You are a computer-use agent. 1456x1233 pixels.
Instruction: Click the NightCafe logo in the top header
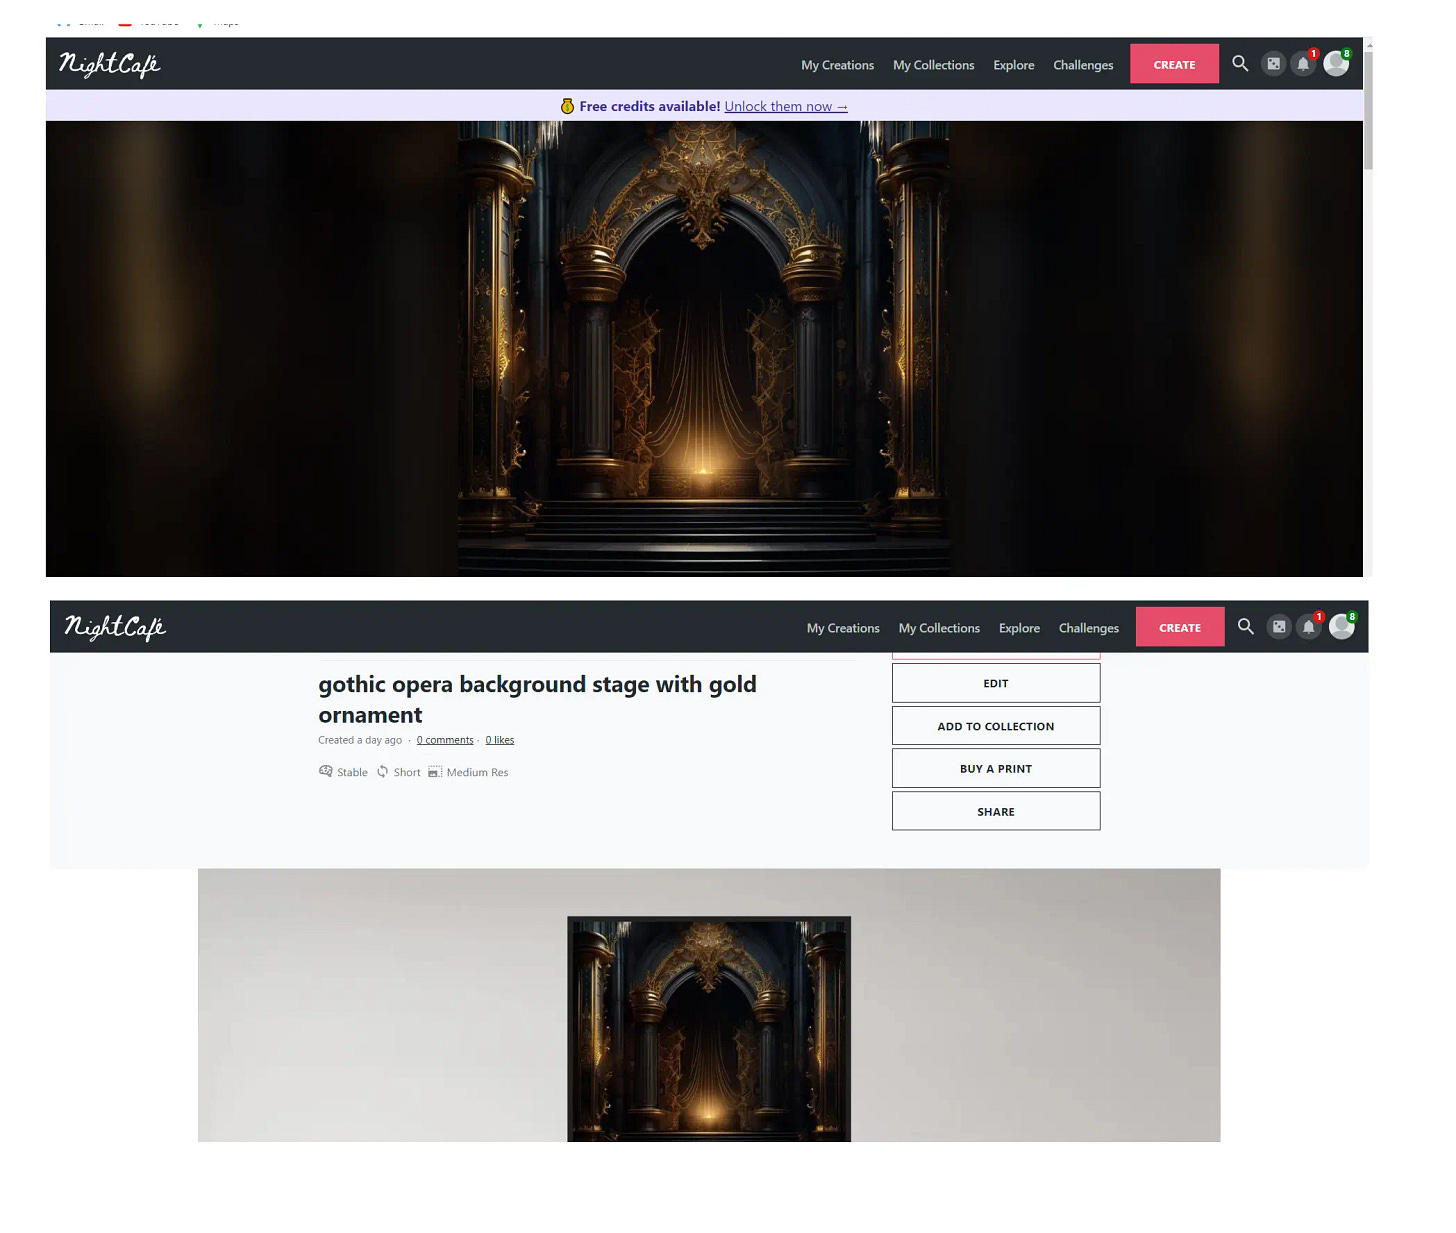(x=109, y=64)
